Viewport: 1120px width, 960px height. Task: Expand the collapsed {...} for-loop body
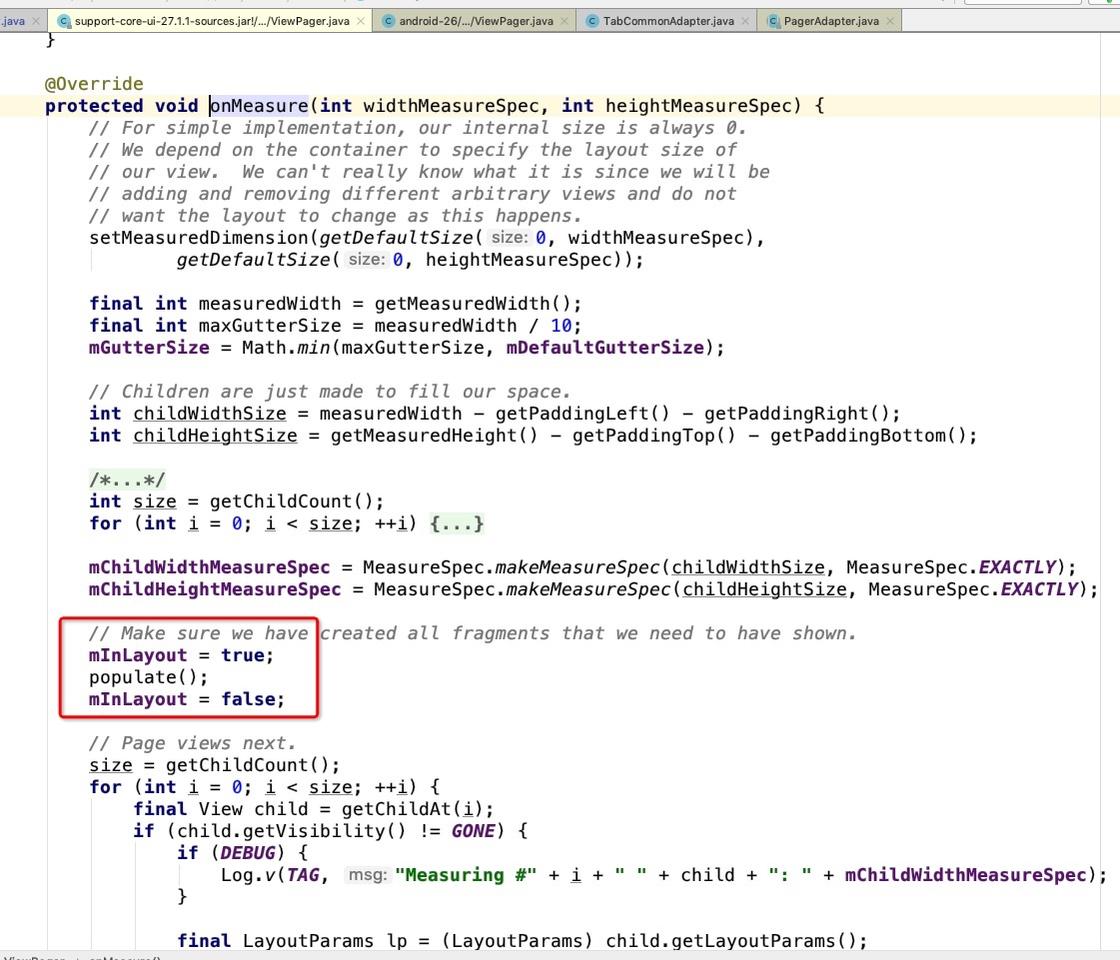point(457,524)
